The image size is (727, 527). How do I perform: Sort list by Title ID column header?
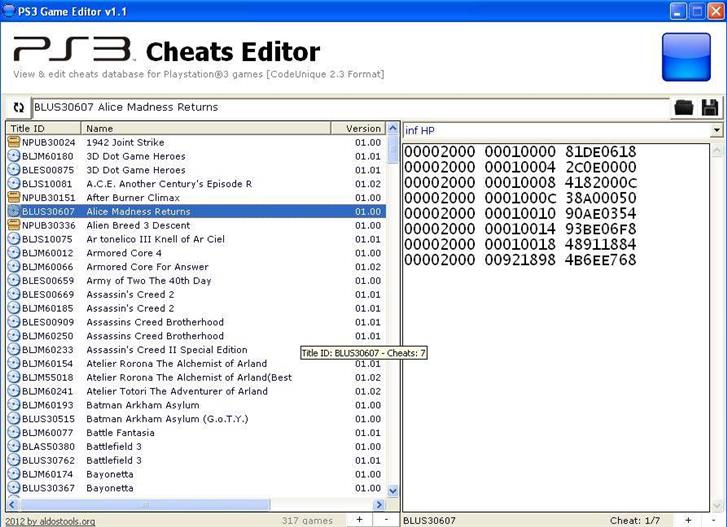(x=44, y=128)
